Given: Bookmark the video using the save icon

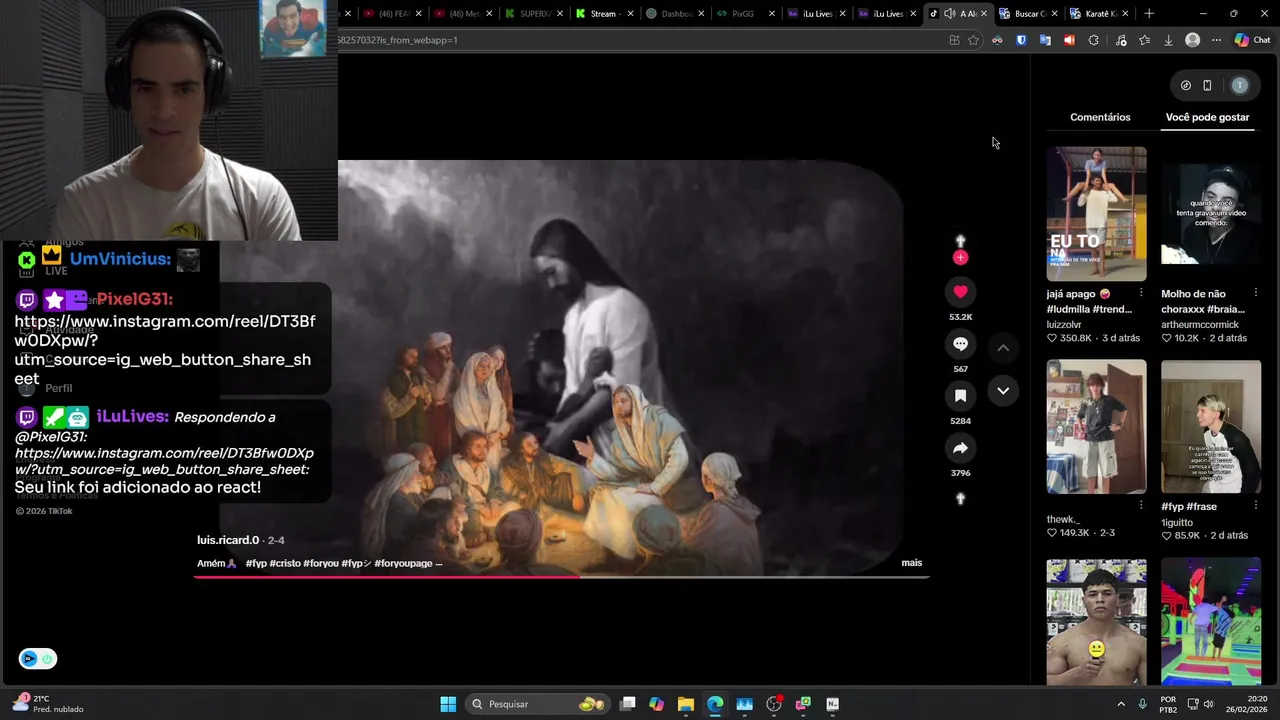Looking at the screenshot, I should pos(960,396).
